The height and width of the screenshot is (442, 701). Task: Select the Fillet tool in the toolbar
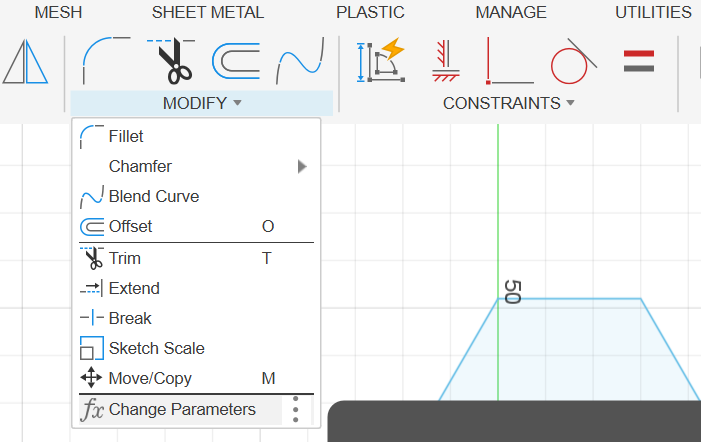pyautogui.click(x=106, y=61)
